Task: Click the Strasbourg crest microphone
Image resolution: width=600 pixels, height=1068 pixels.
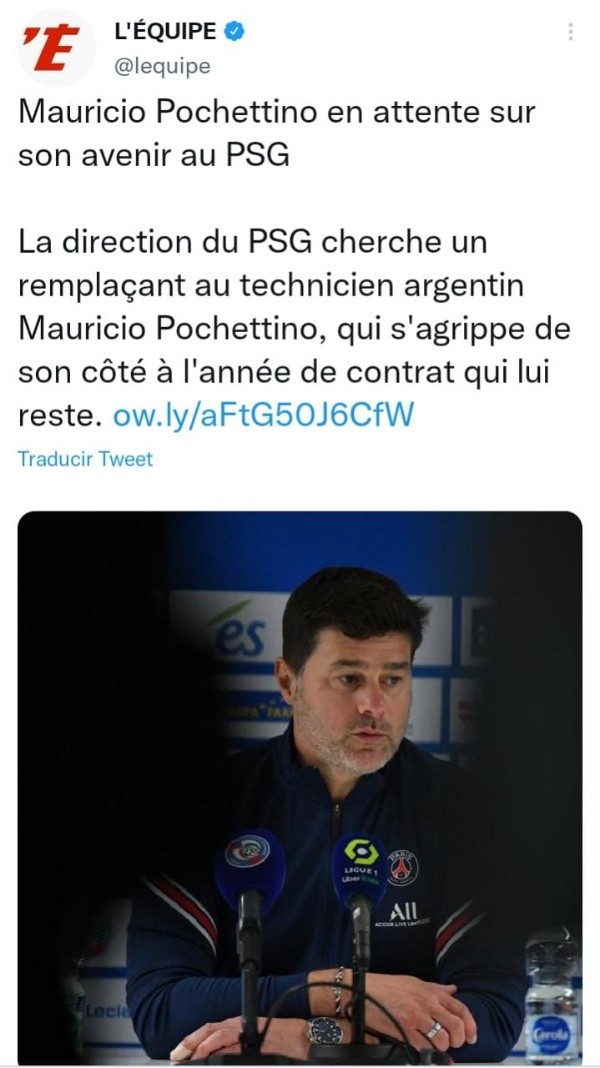Action: 249,869
